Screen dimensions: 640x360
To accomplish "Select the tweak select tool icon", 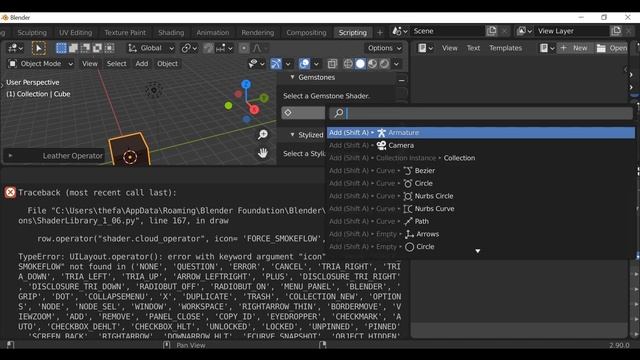I will (39, 48).
